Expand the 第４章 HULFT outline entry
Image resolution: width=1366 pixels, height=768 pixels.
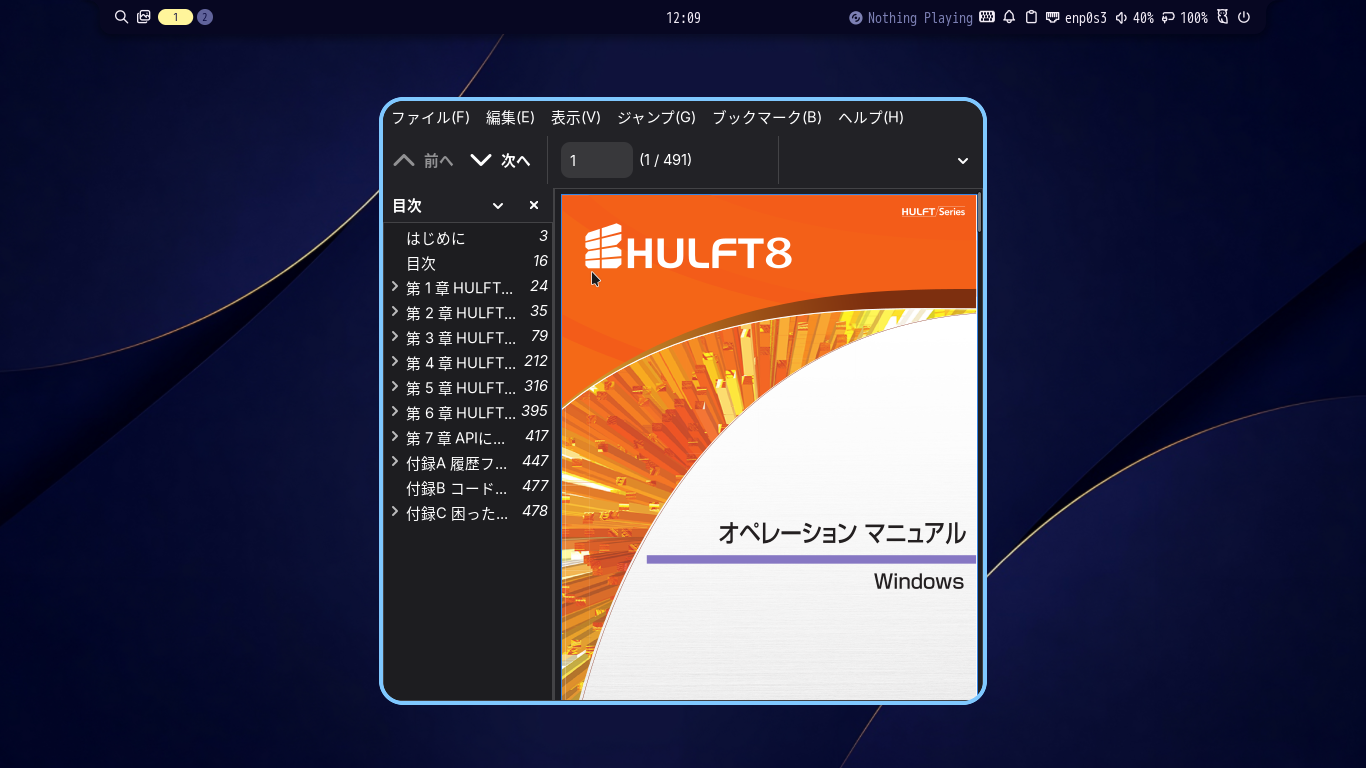click(395, 362)
